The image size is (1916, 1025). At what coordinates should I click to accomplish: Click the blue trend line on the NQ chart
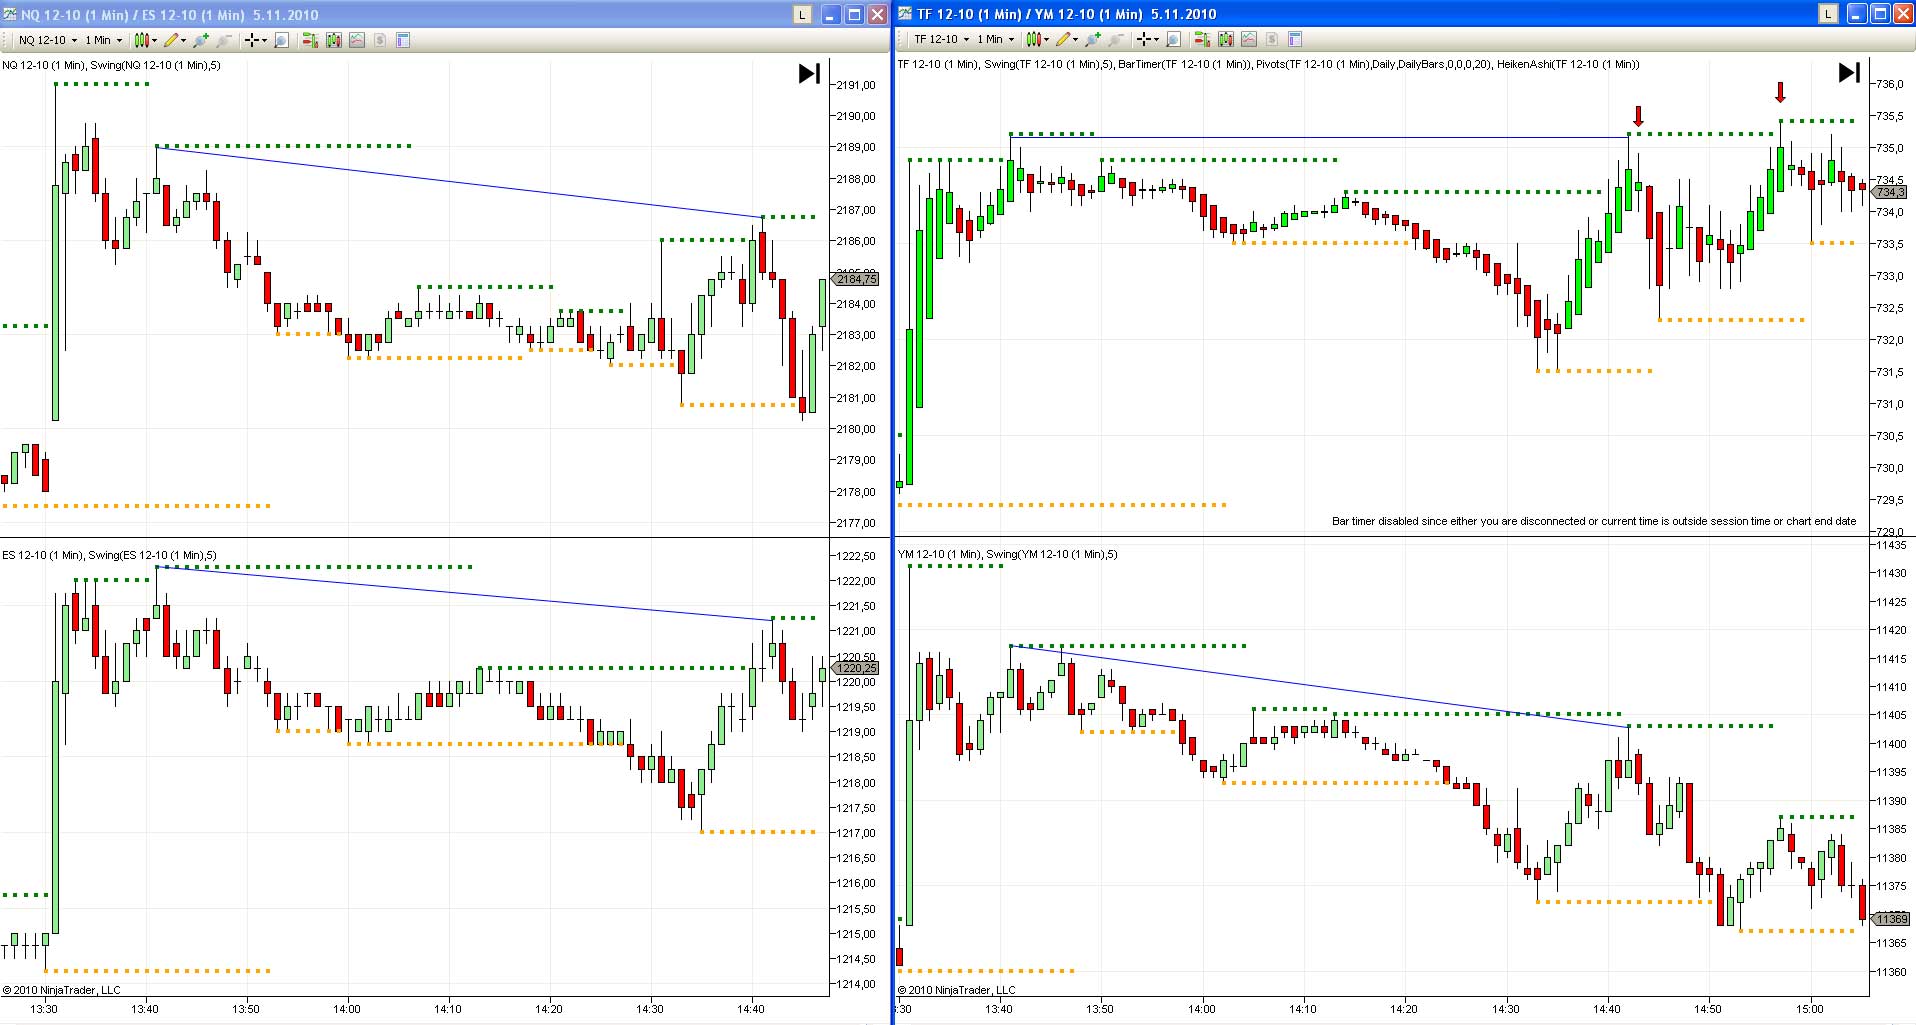pyautogui.click(x=460, y=182)
